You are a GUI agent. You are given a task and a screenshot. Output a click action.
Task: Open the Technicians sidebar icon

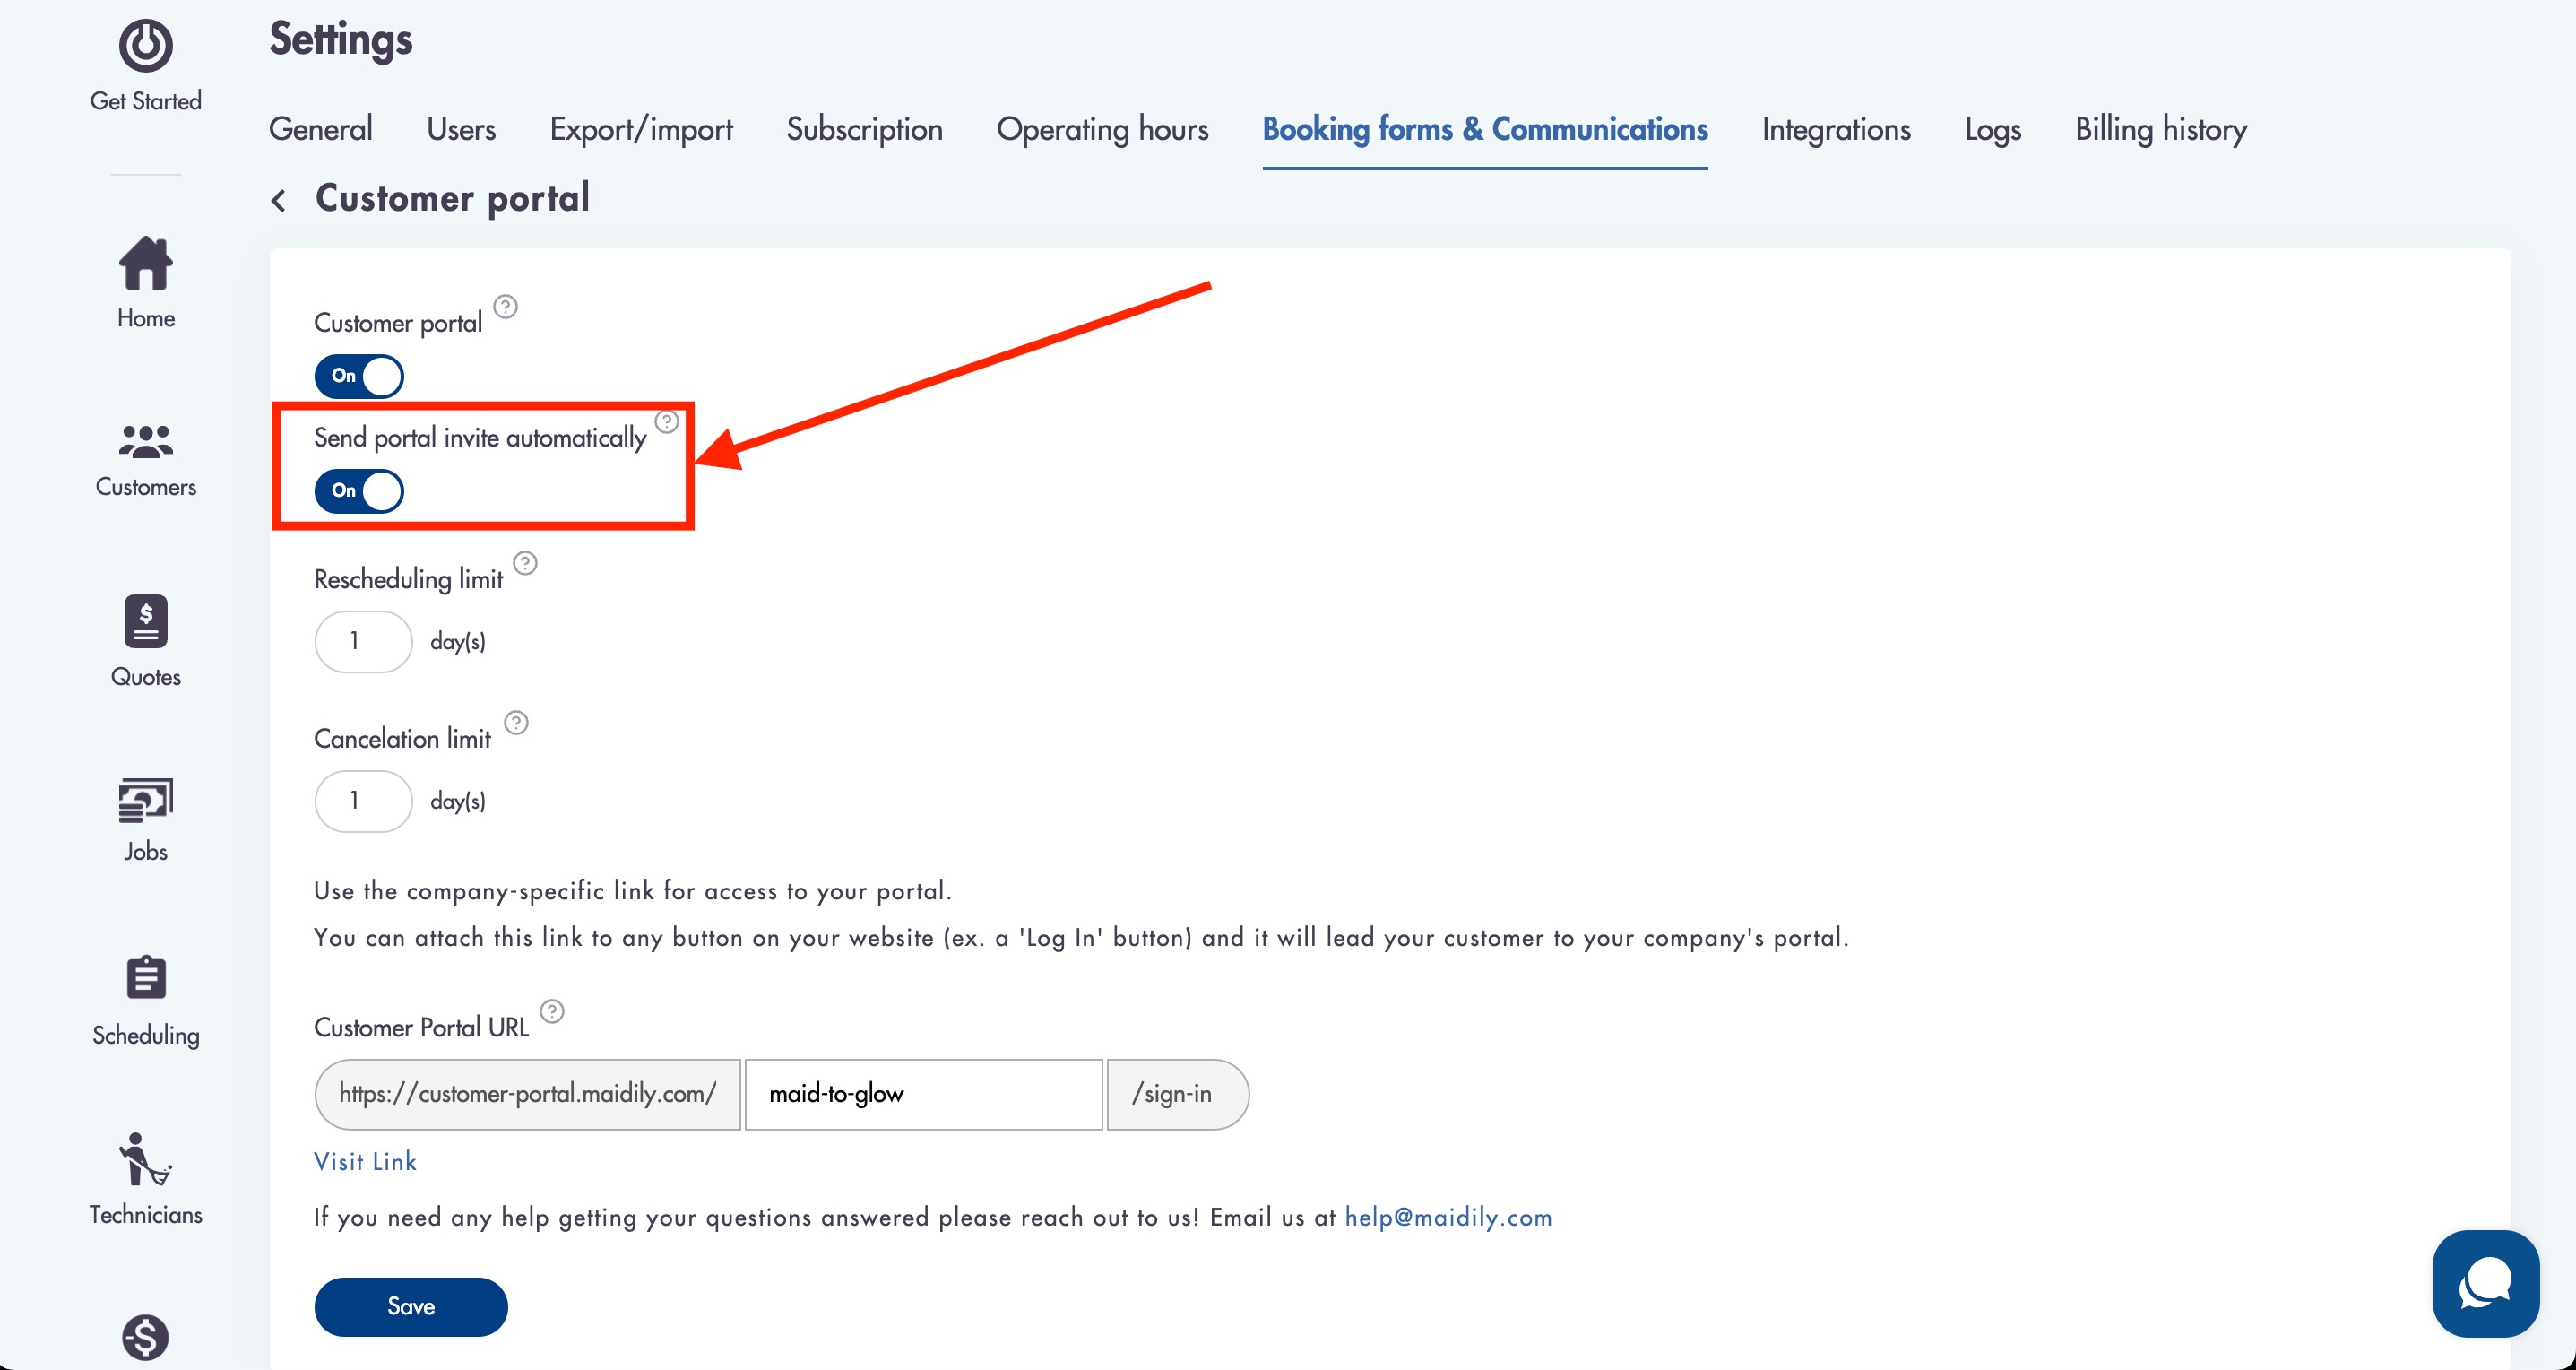coord(146,1159)
